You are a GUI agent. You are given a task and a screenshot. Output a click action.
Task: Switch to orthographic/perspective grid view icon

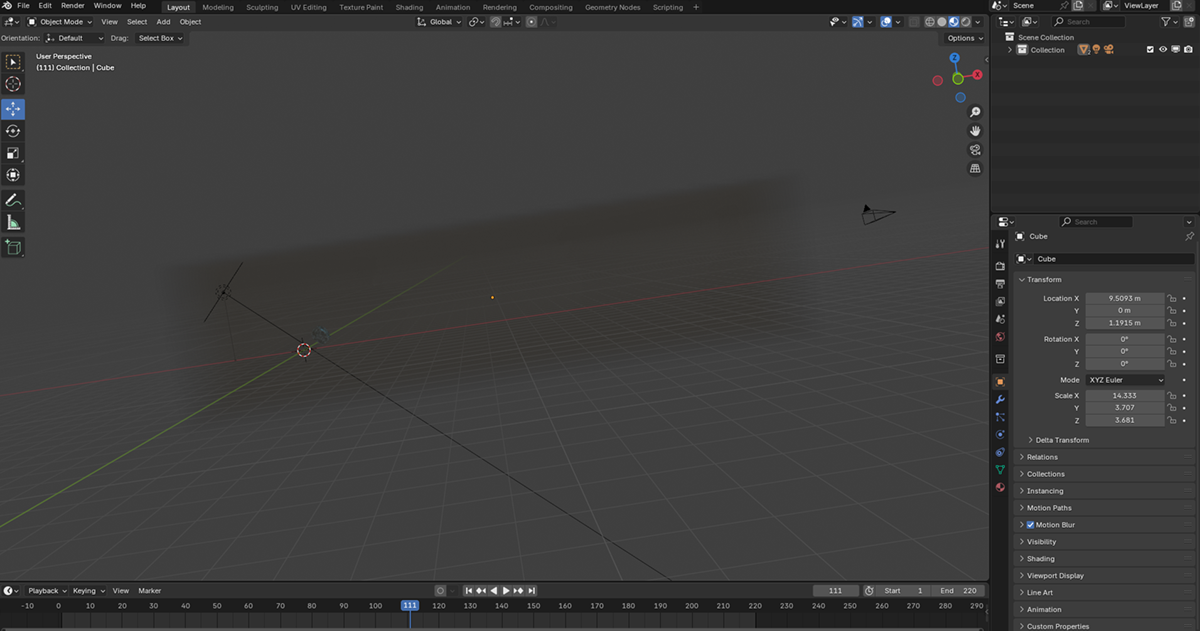(x=975, y=169)
